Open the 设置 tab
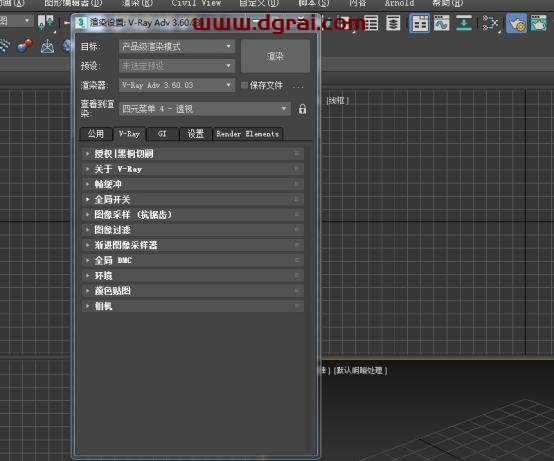The image size is (554, 461). pyautogui.click(x=195, y=134)
